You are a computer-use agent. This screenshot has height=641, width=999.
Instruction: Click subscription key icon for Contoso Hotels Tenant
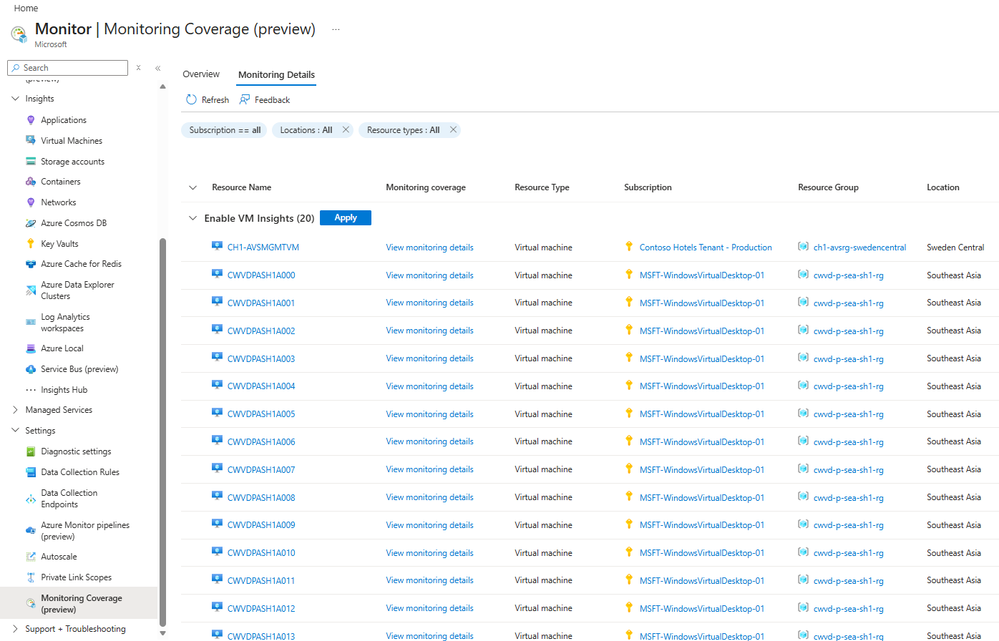coord(629,247)
